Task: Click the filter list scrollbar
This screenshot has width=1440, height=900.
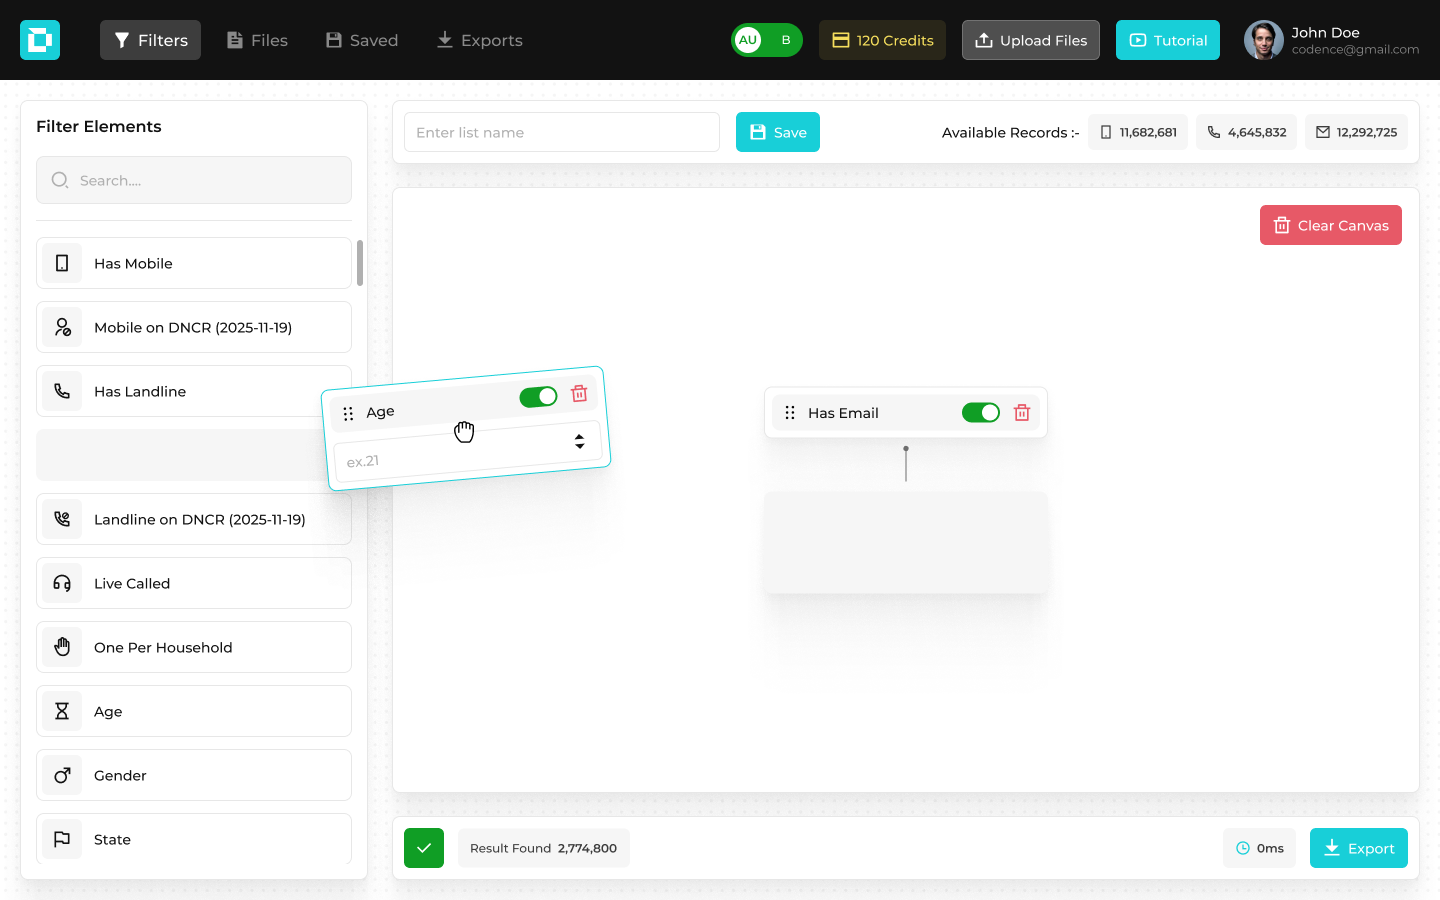Action: 360,263
